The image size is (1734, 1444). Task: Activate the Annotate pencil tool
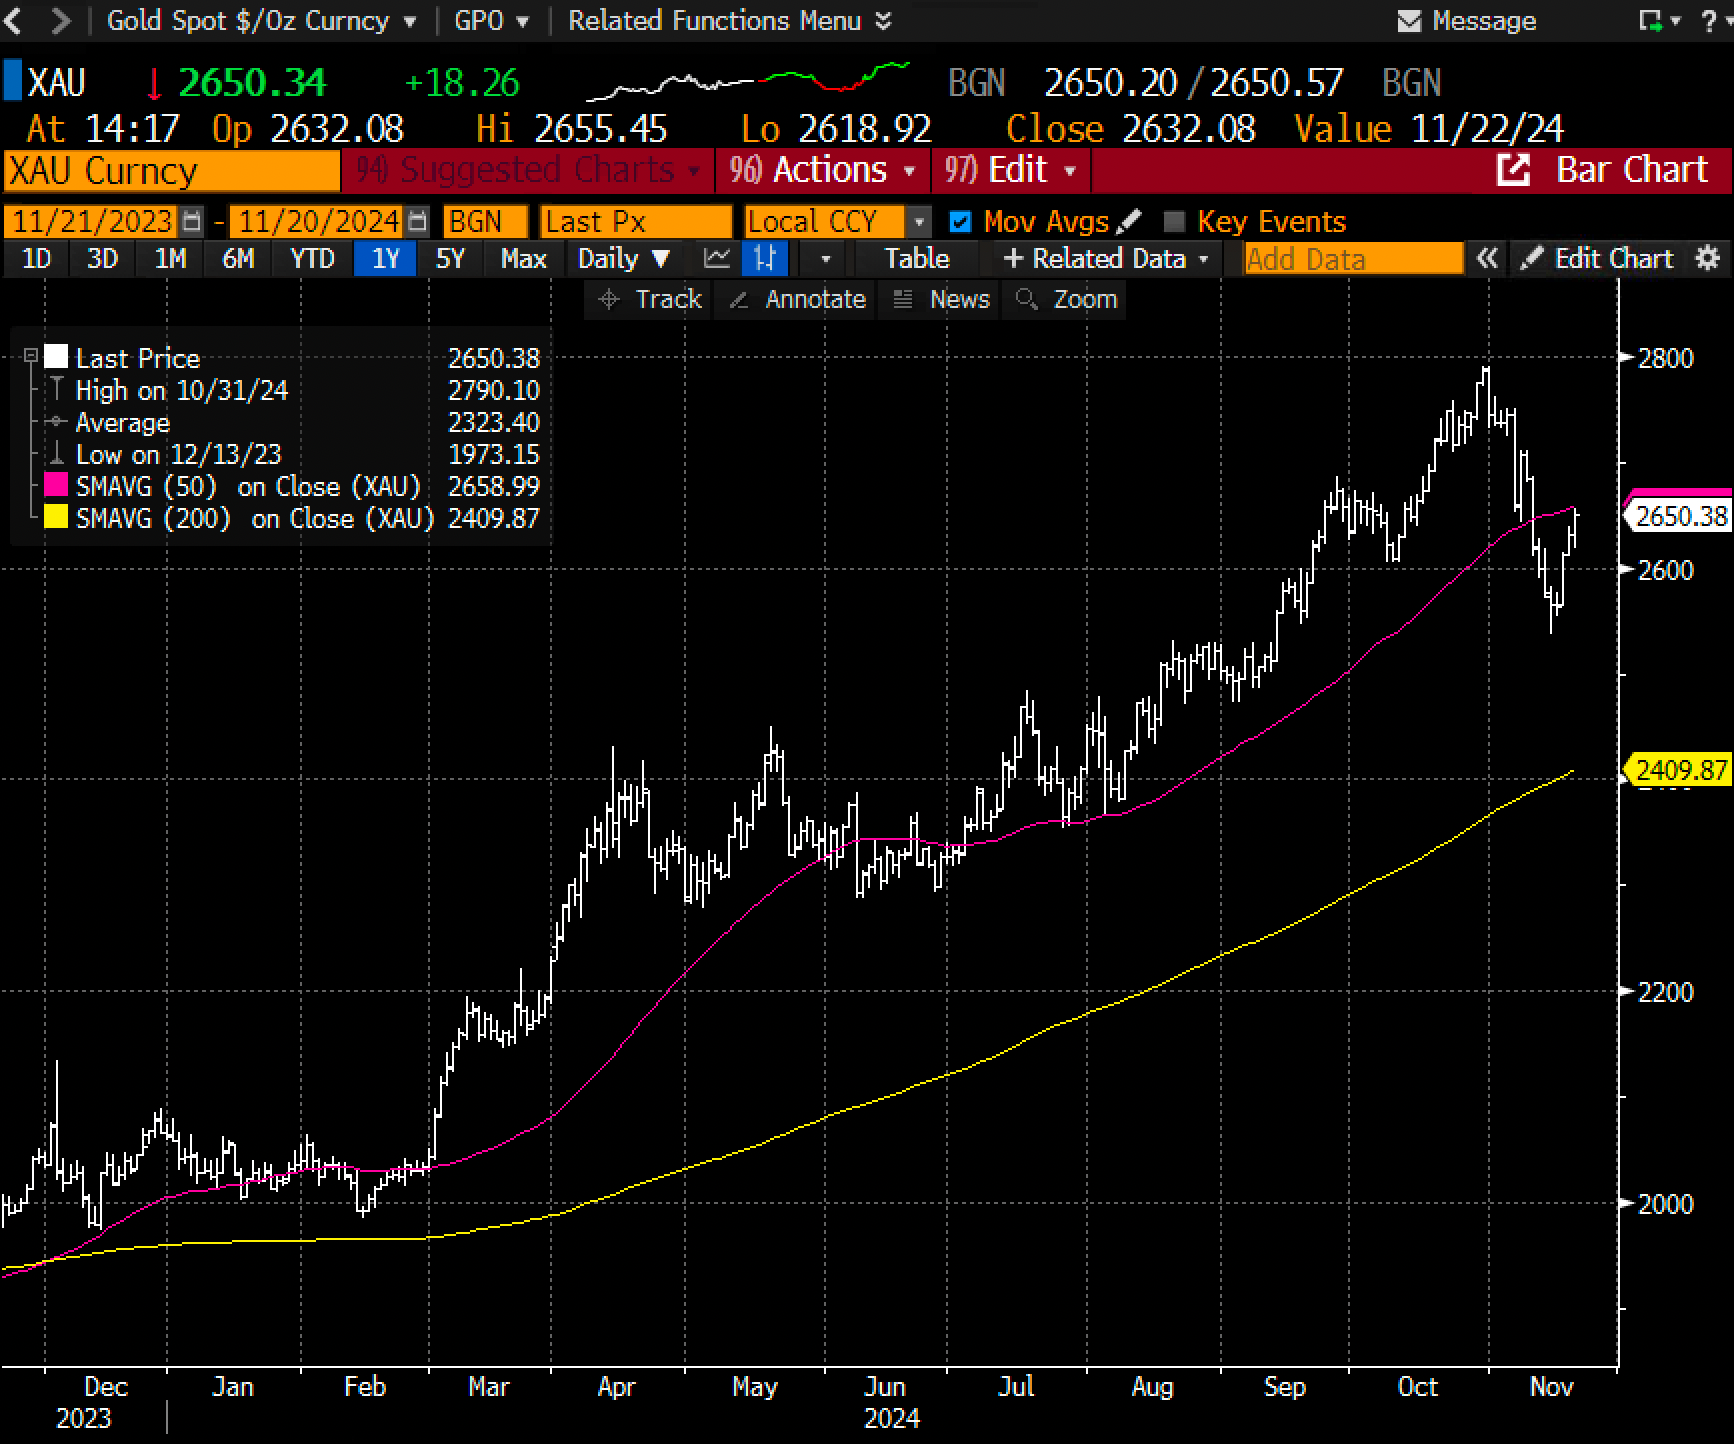click(x=796, y=299)
